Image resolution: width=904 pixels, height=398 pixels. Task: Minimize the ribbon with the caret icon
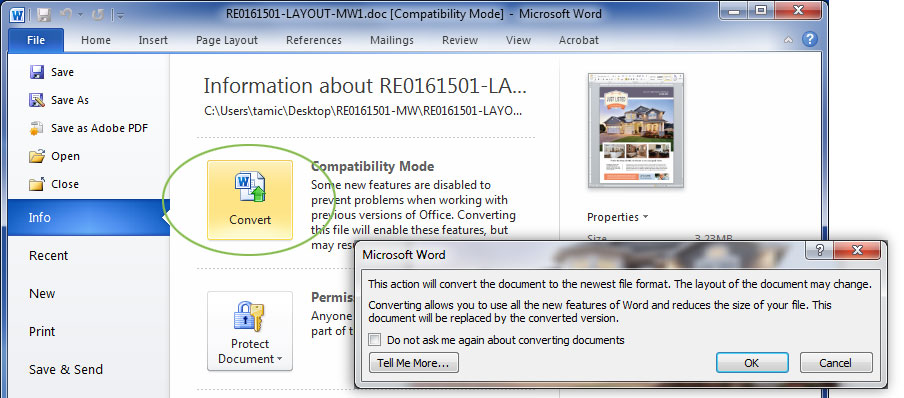pos(788,40)
